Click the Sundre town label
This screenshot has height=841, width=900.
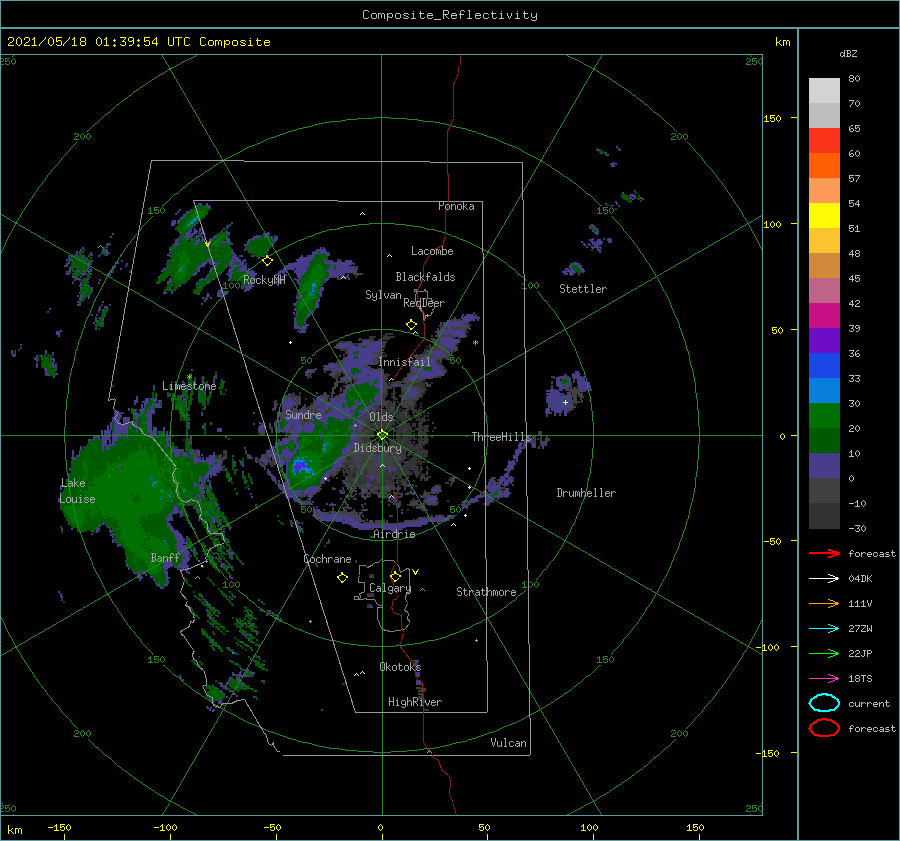303,414
